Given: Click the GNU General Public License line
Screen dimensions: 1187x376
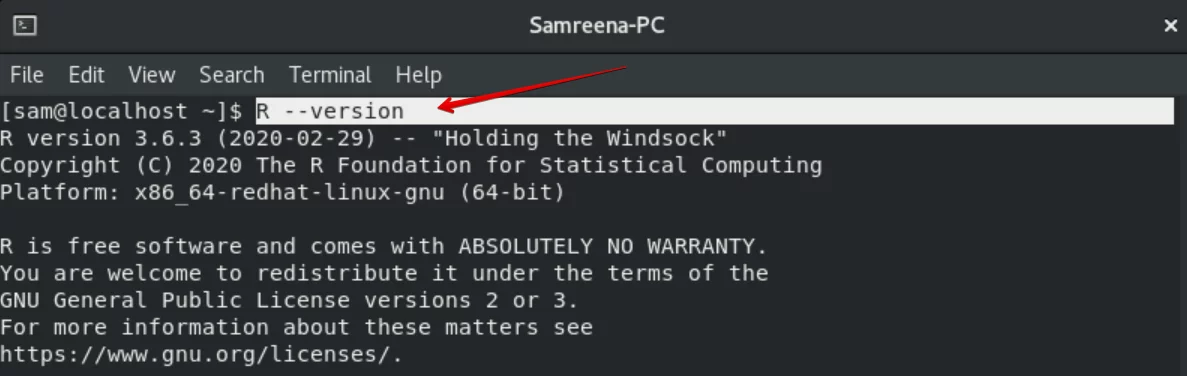Looking at the screenshot, I should coord(289,300).
